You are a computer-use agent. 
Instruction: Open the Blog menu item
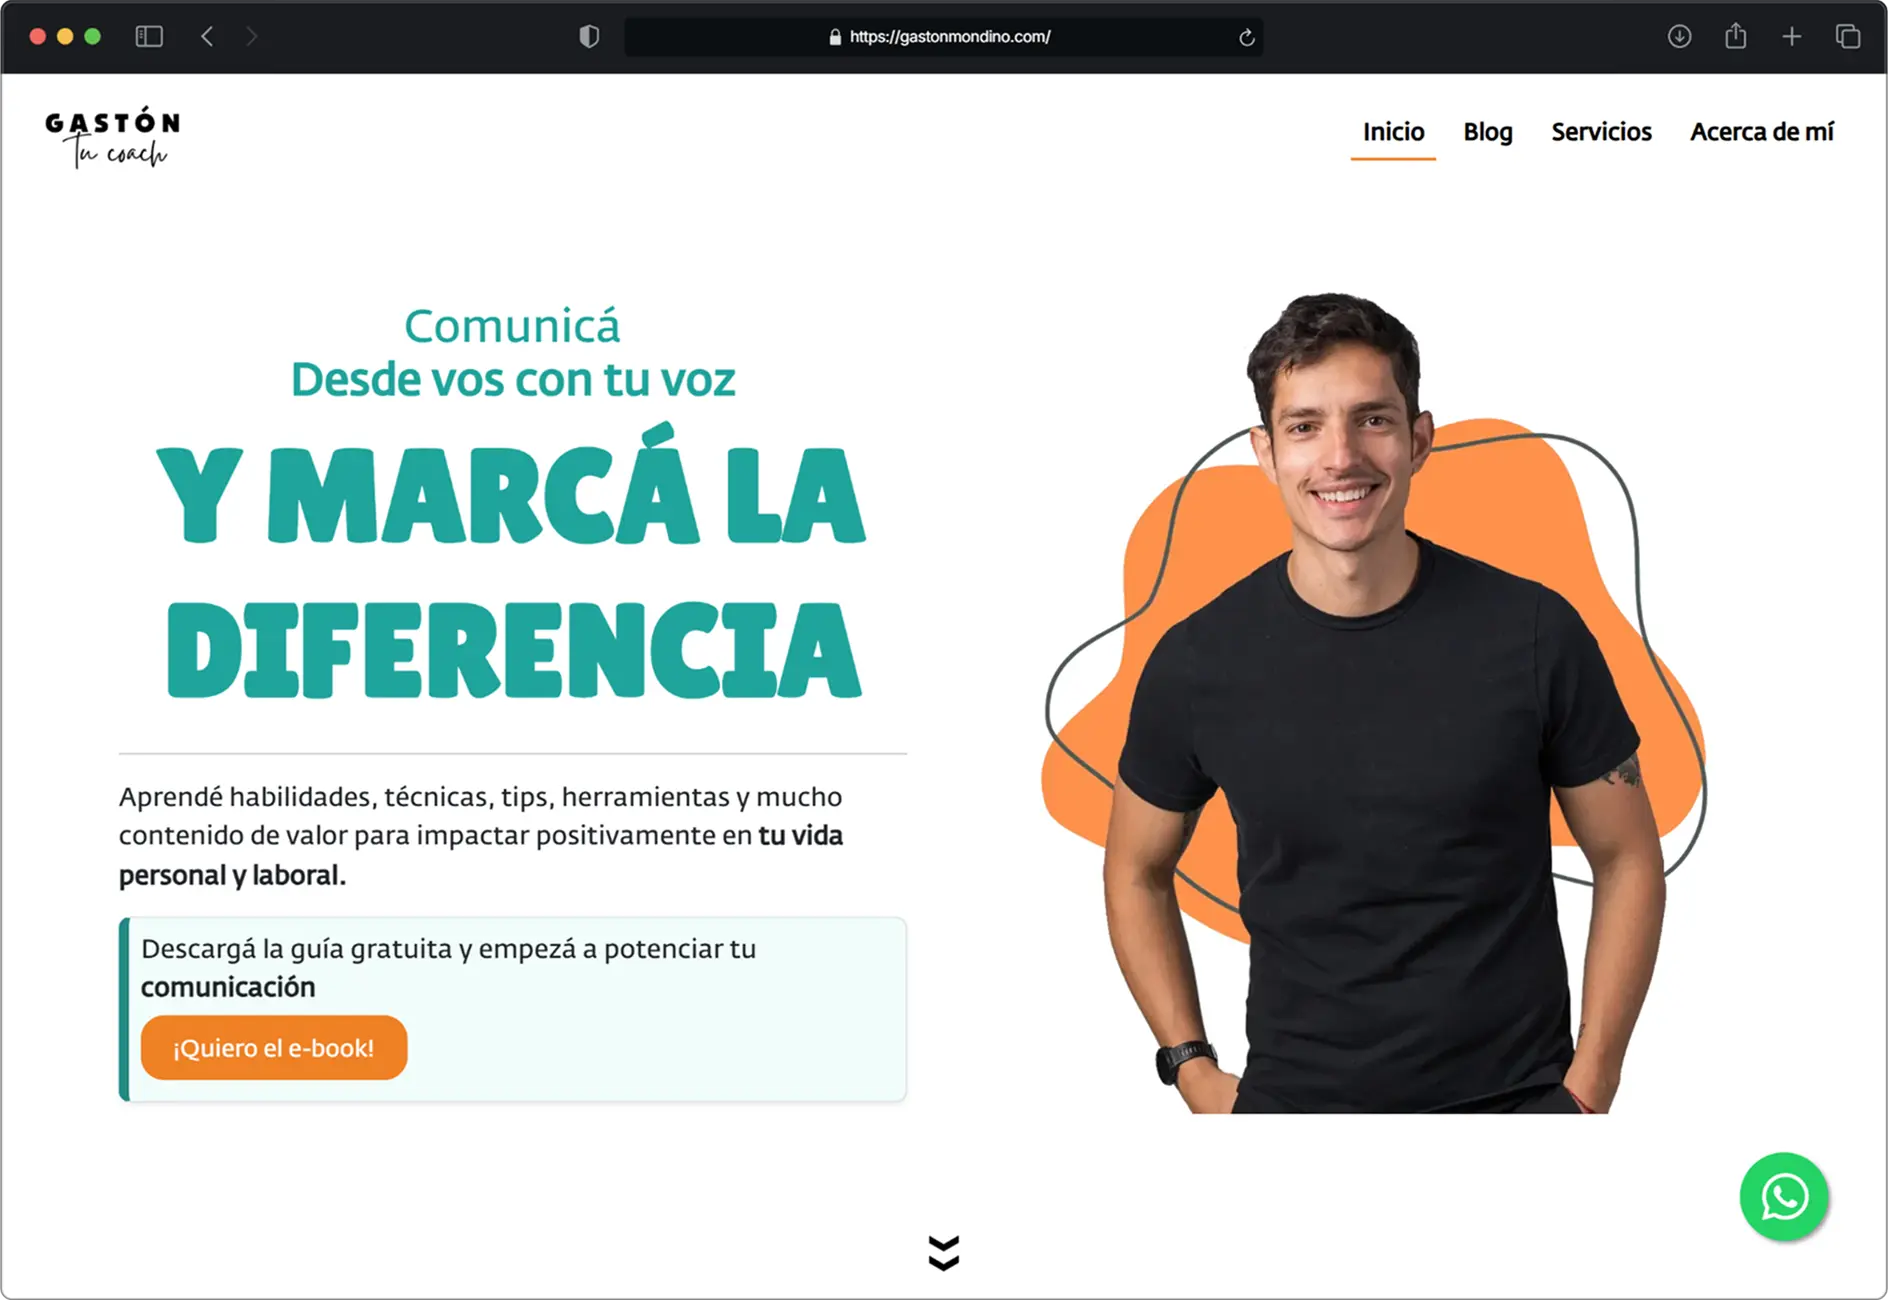1488,132
